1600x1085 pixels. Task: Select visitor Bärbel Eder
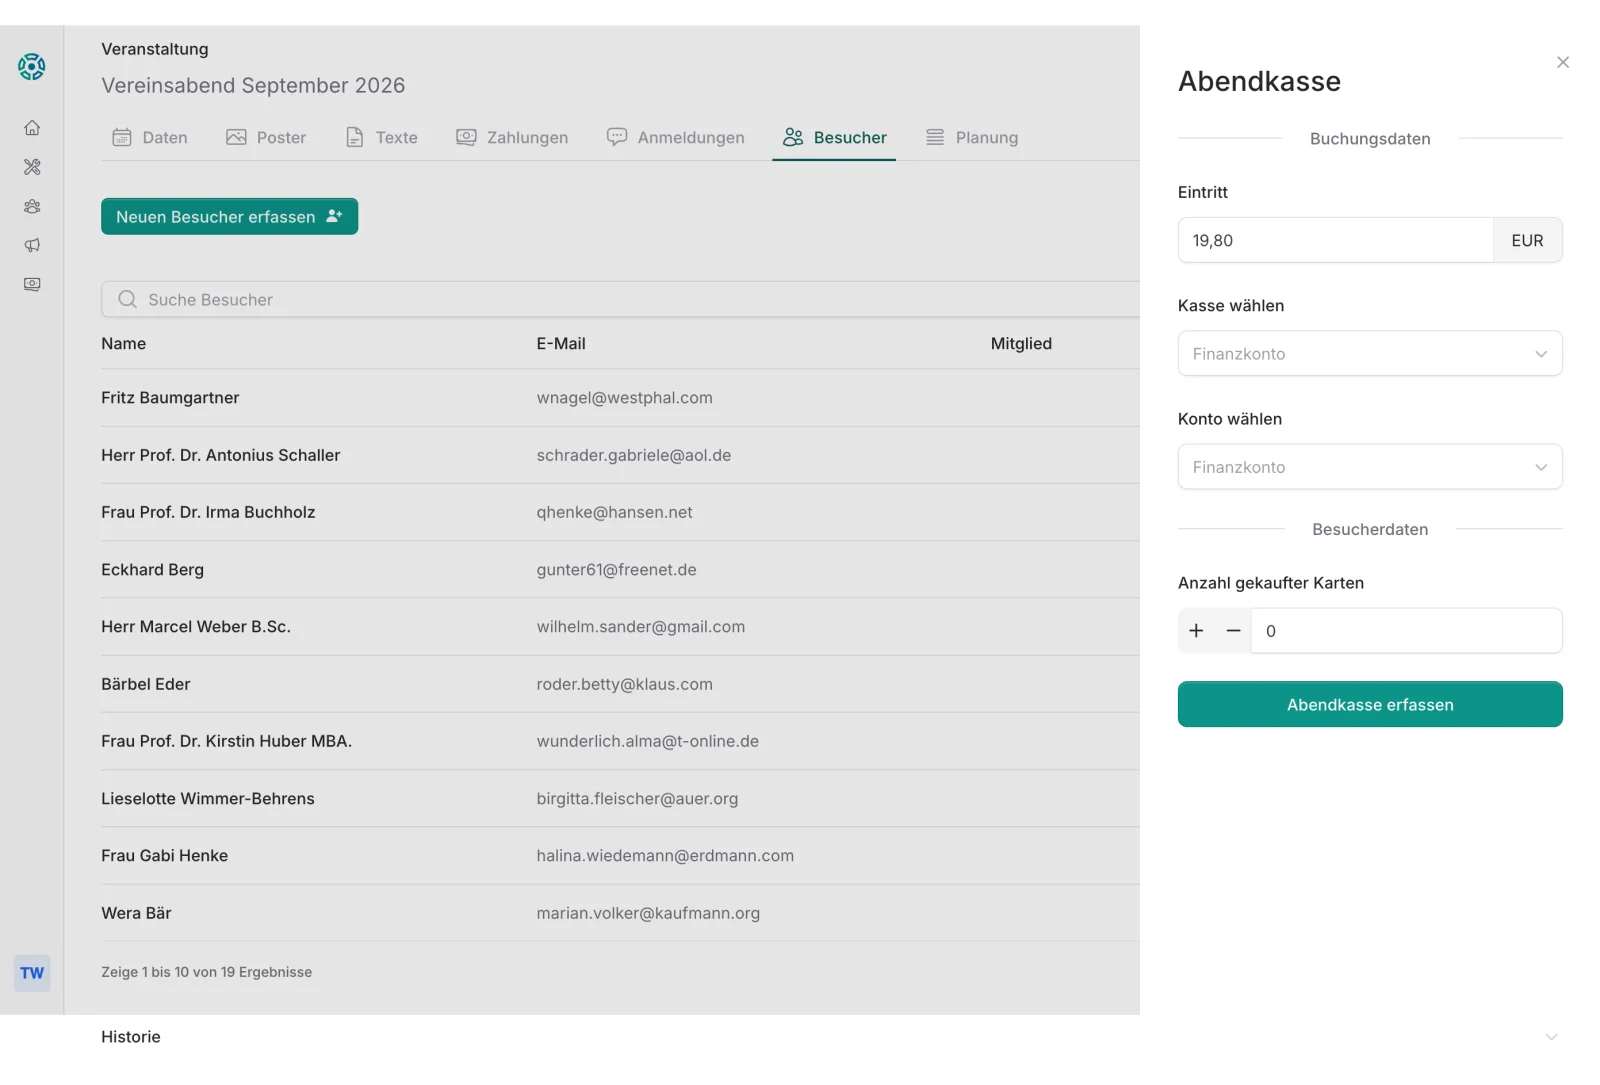[145, 684]
